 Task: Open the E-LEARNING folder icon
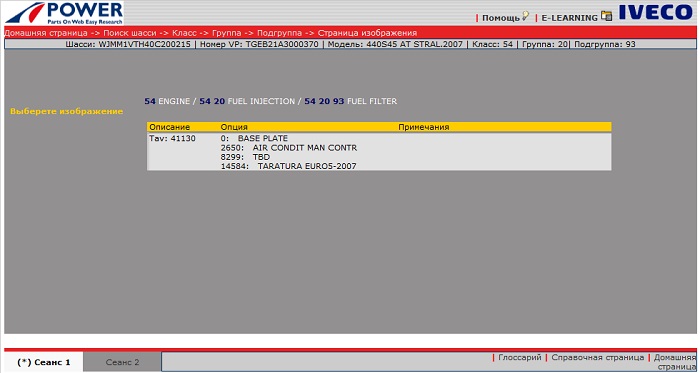pyautogui.click(x=606, y=16)
